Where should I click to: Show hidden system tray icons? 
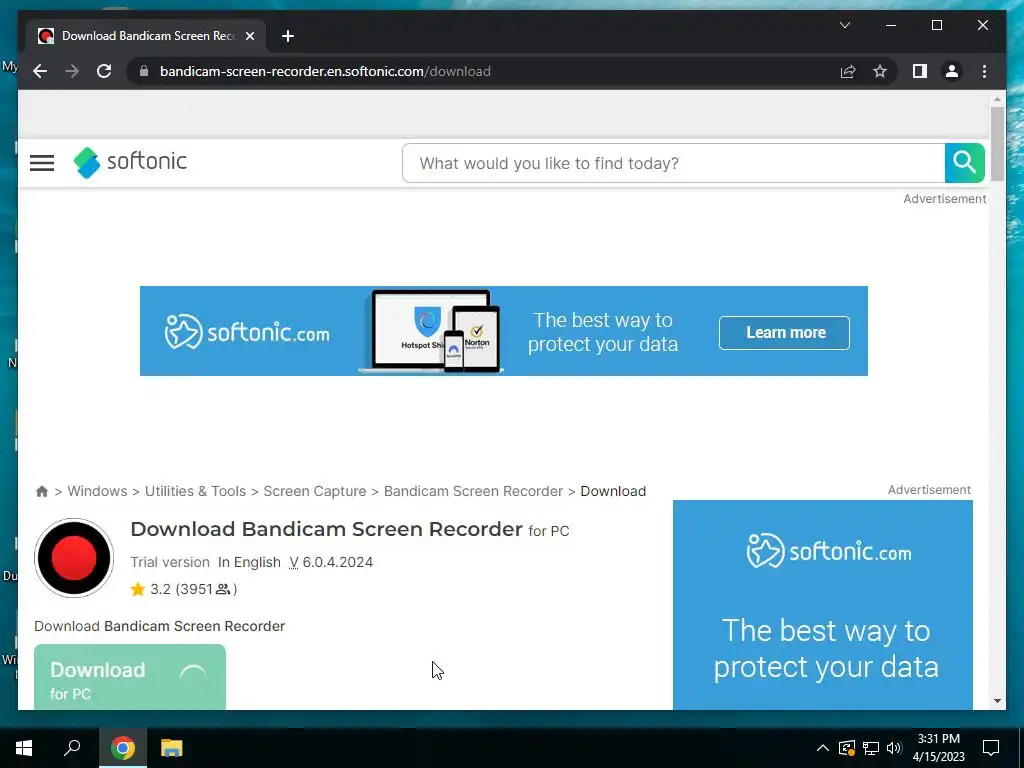click(823, 748)
